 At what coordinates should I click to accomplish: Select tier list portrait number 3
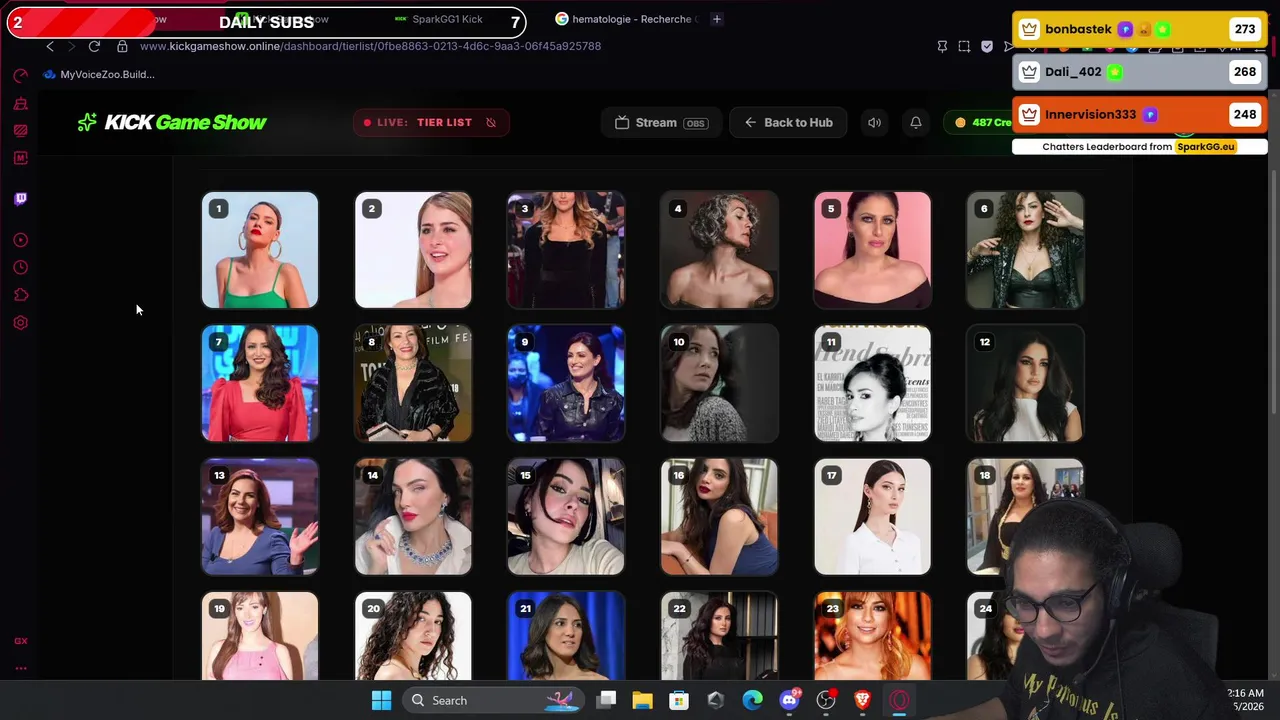(566, 250)
